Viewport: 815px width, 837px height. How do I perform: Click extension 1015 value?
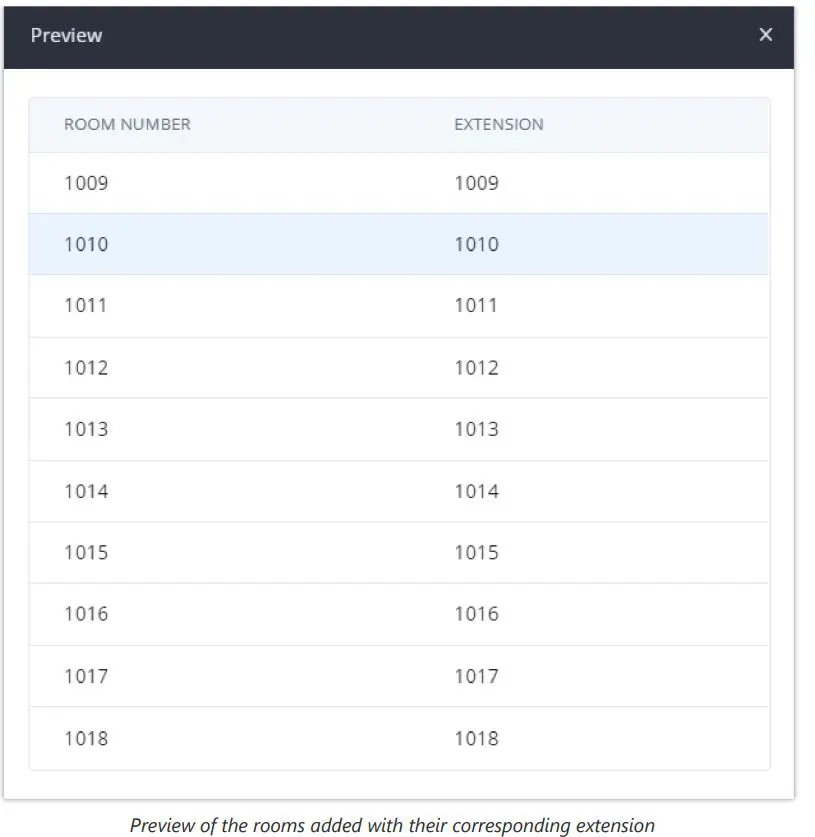476,553
